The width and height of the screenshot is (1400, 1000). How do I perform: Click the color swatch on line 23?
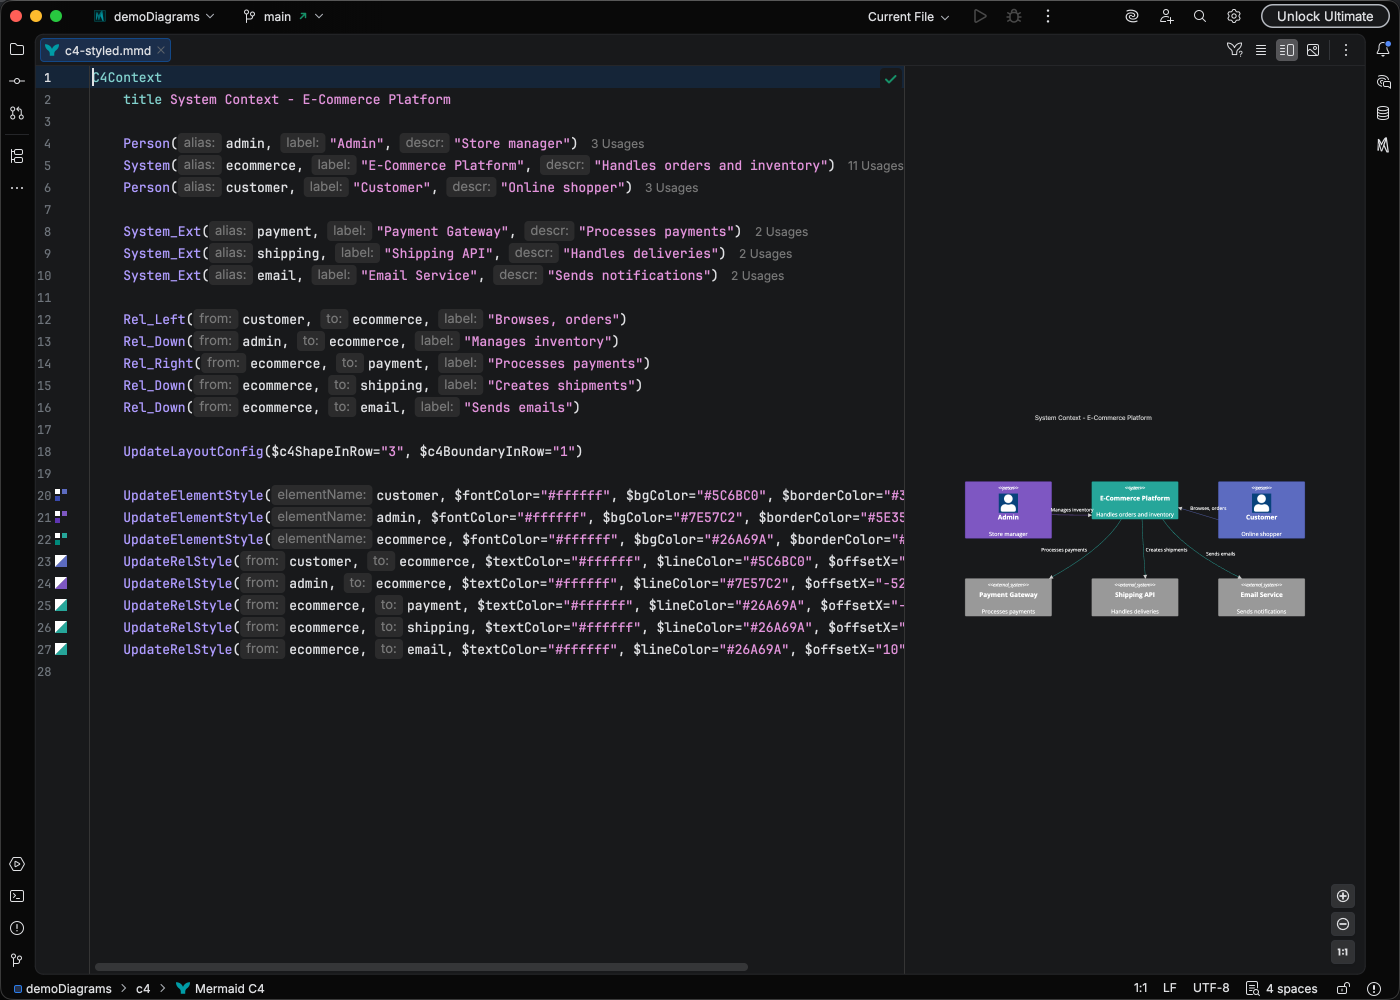(61, 561)
